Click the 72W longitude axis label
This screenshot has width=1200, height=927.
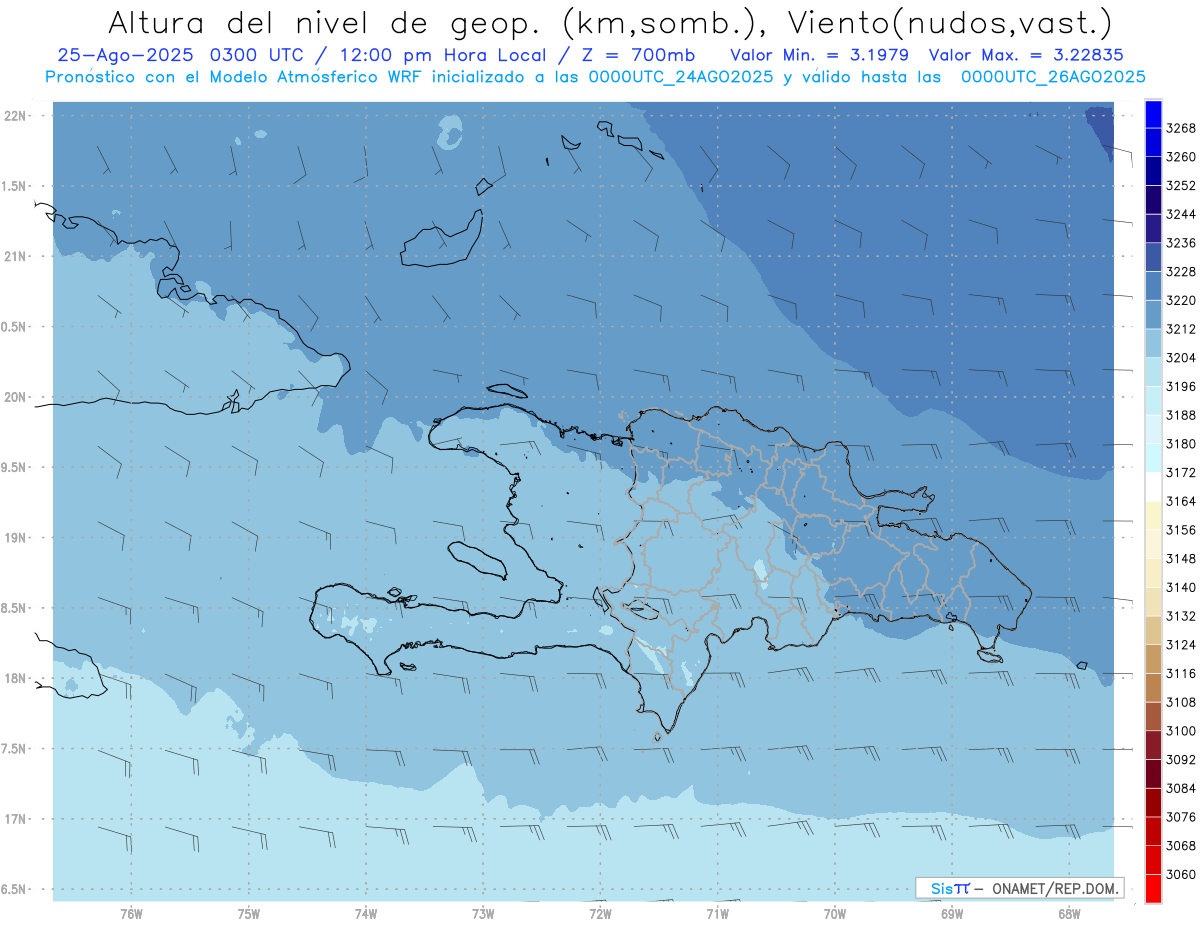point(600,914)
